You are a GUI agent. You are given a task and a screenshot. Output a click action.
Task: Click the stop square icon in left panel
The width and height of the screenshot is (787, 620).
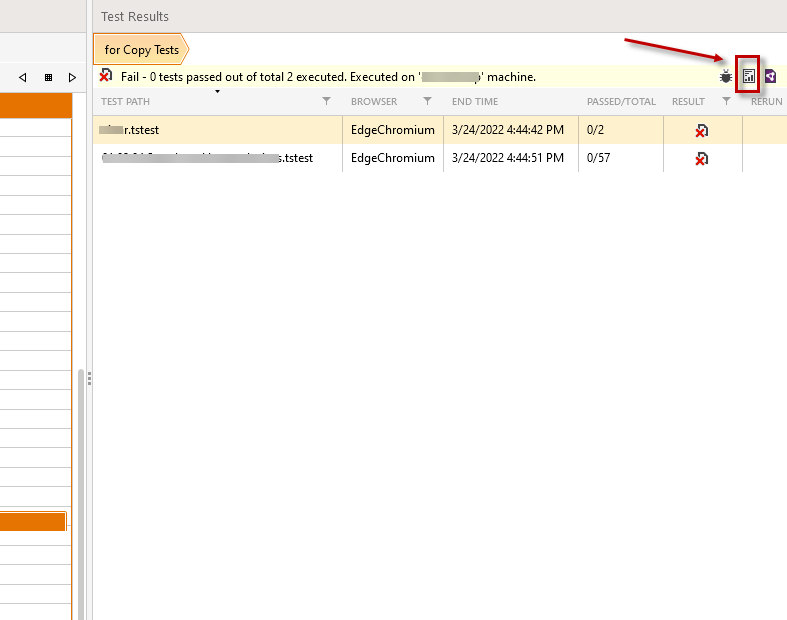coord(48,77)
